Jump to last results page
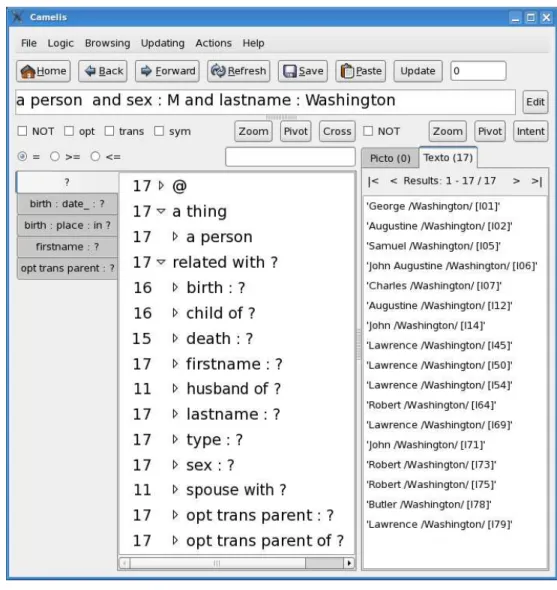This screenshot has height=590, width=557. tap(537, 181)
